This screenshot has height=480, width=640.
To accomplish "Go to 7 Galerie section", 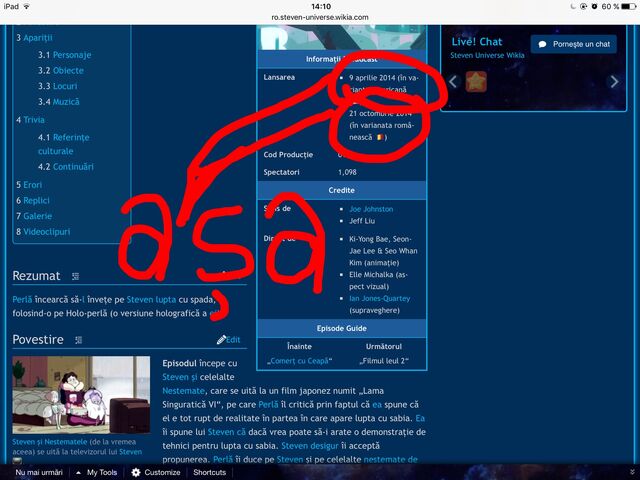I will click(34, 216).
